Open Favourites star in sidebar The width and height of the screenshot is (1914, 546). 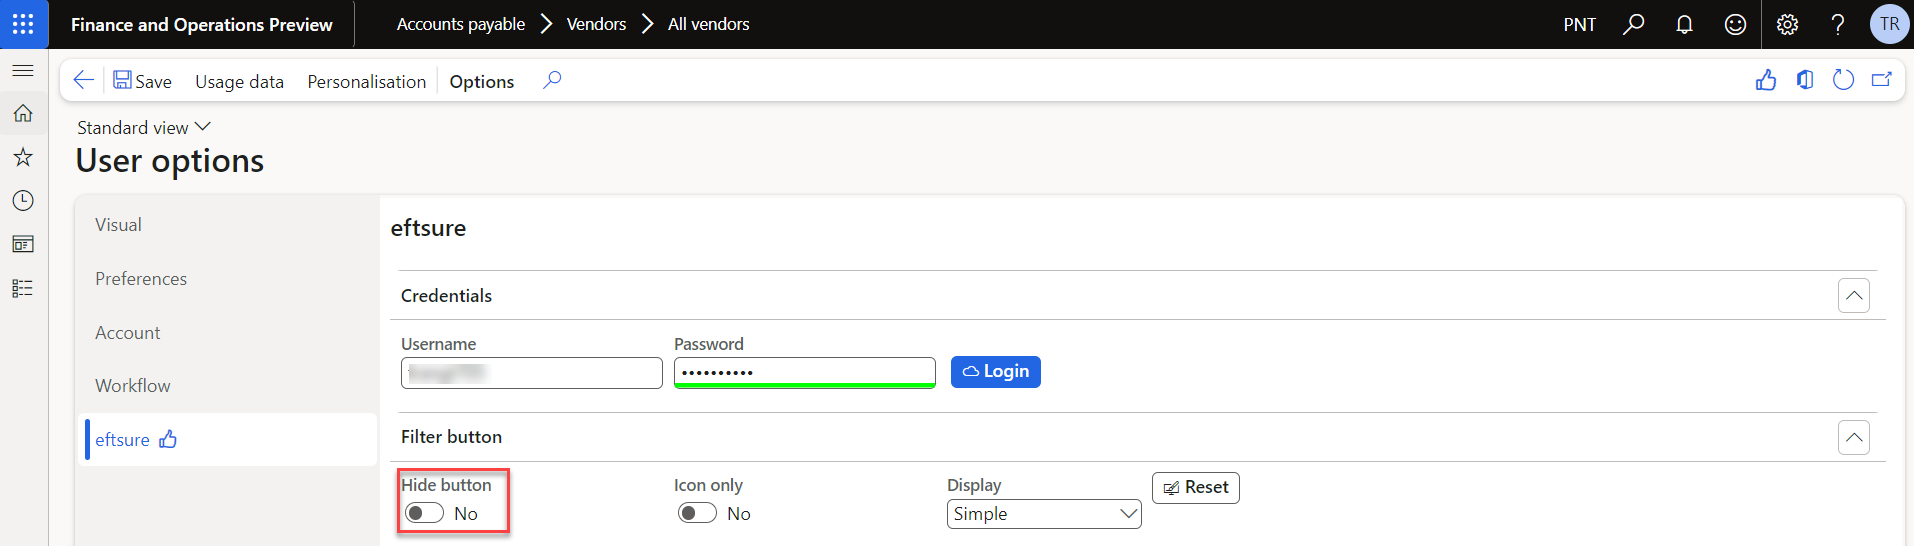pos(23,157)
